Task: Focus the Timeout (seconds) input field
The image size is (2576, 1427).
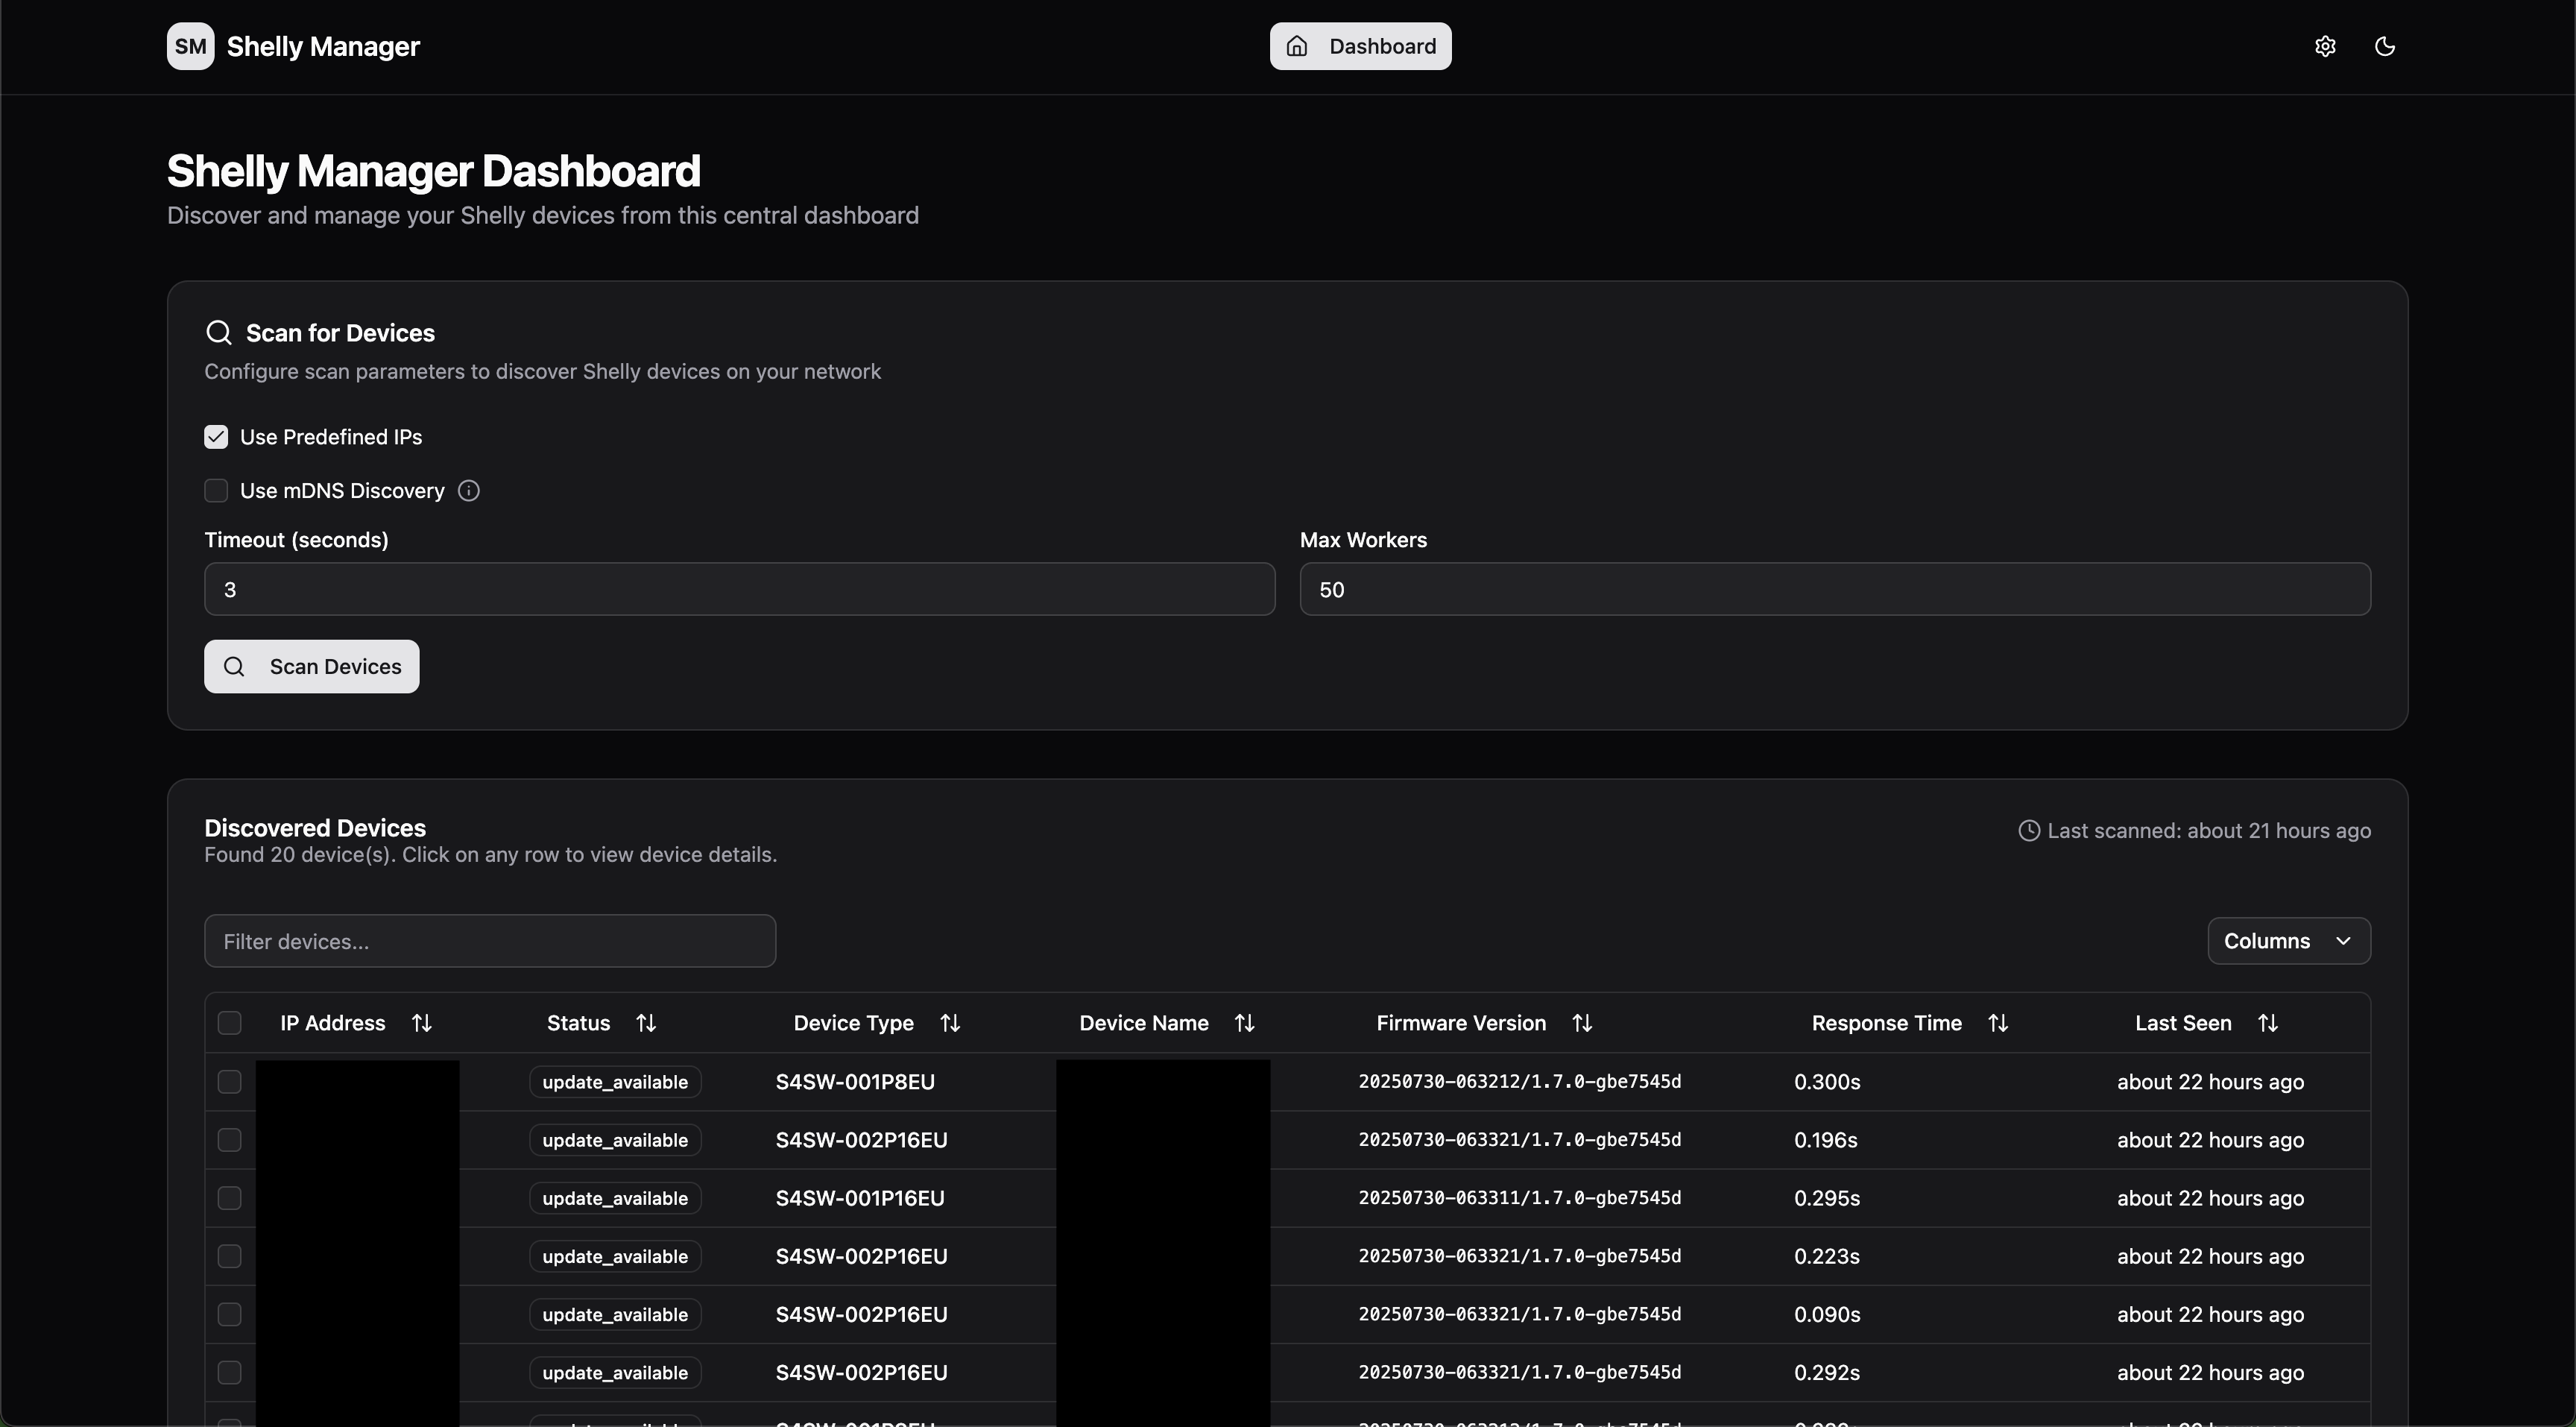Action: click(x=740, y=589)
